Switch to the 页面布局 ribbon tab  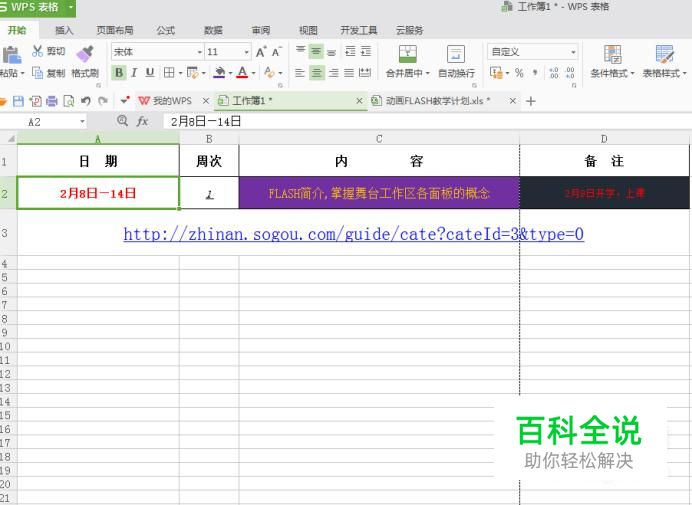tap(115, 30)
